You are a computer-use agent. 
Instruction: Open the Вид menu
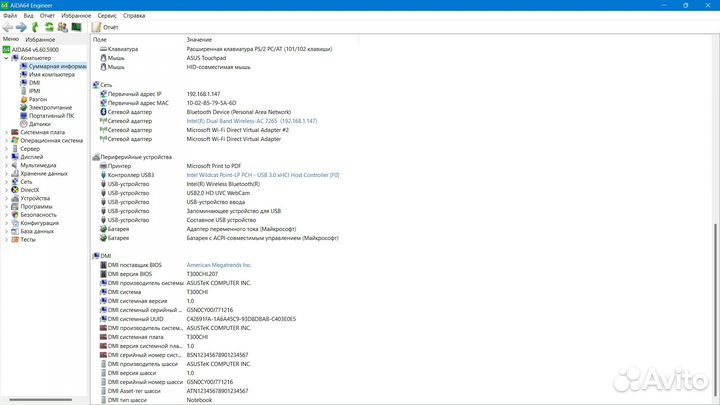(28, 16)
